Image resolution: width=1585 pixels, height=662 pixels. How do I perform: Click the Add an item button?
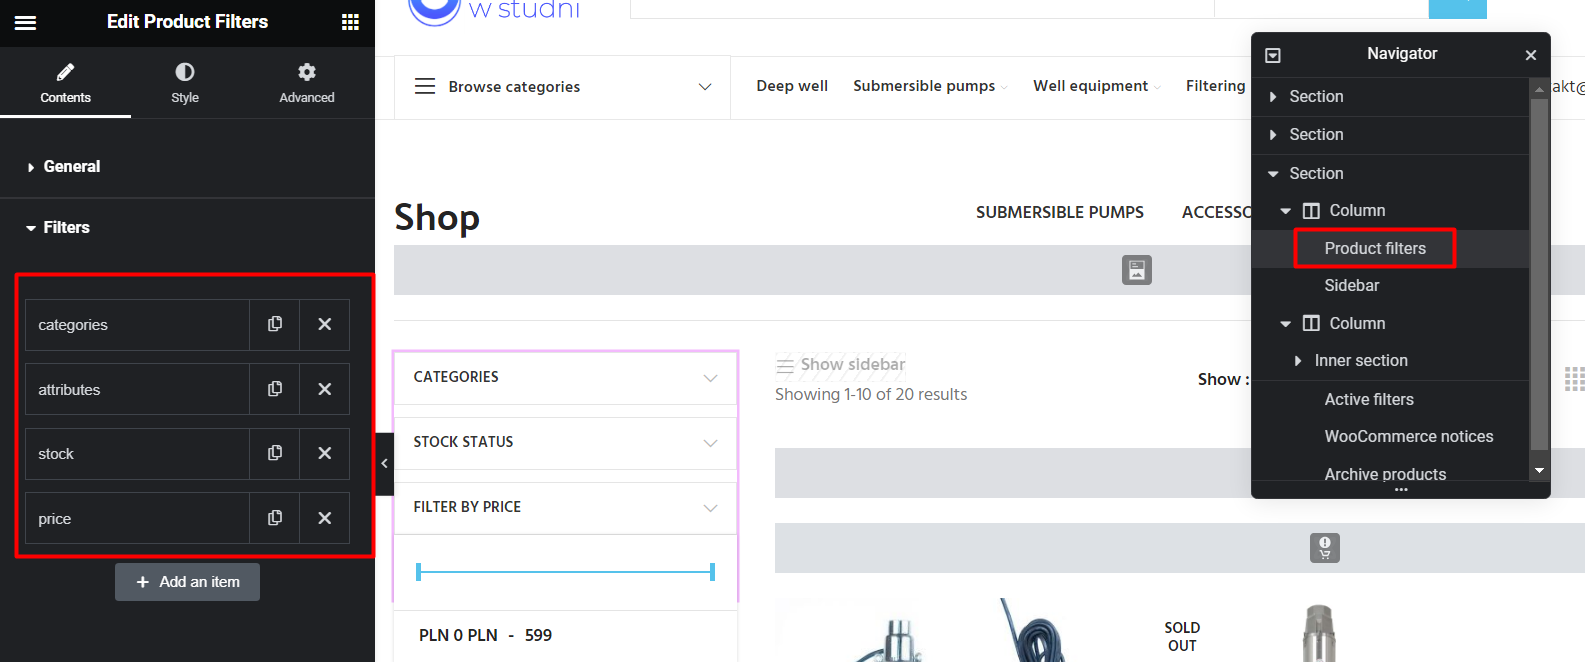[187, 582]
